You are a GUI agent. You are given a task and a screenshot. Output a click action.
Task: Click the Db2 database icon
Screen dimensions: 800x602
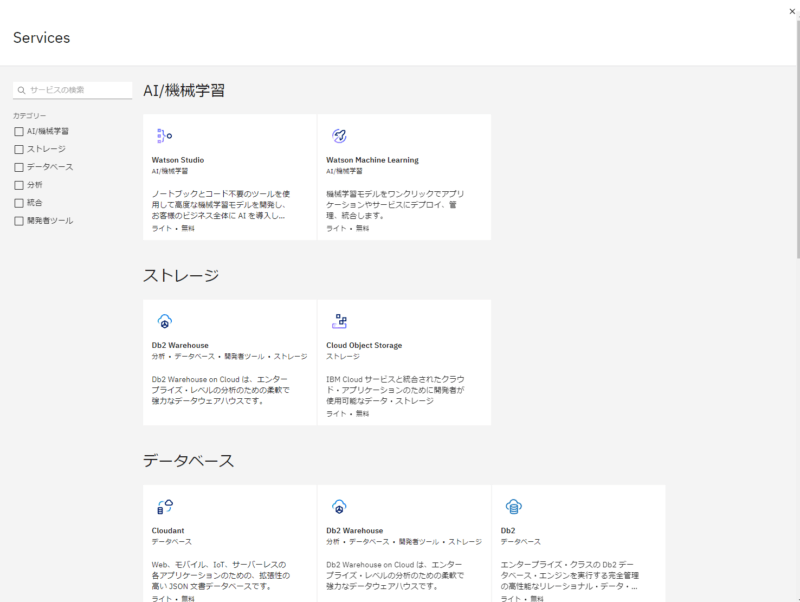[x=514, y=507]
